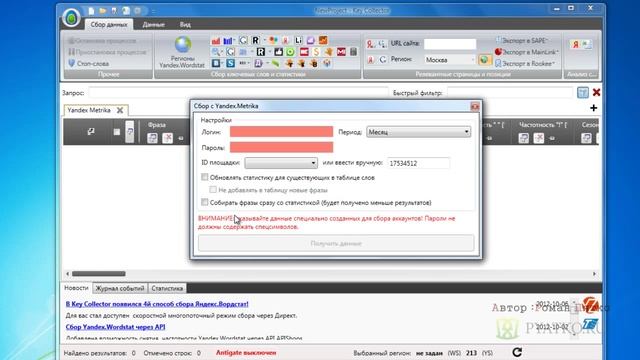
Task: Click the table scrollbar right arrow
Action: coord(594,273)
